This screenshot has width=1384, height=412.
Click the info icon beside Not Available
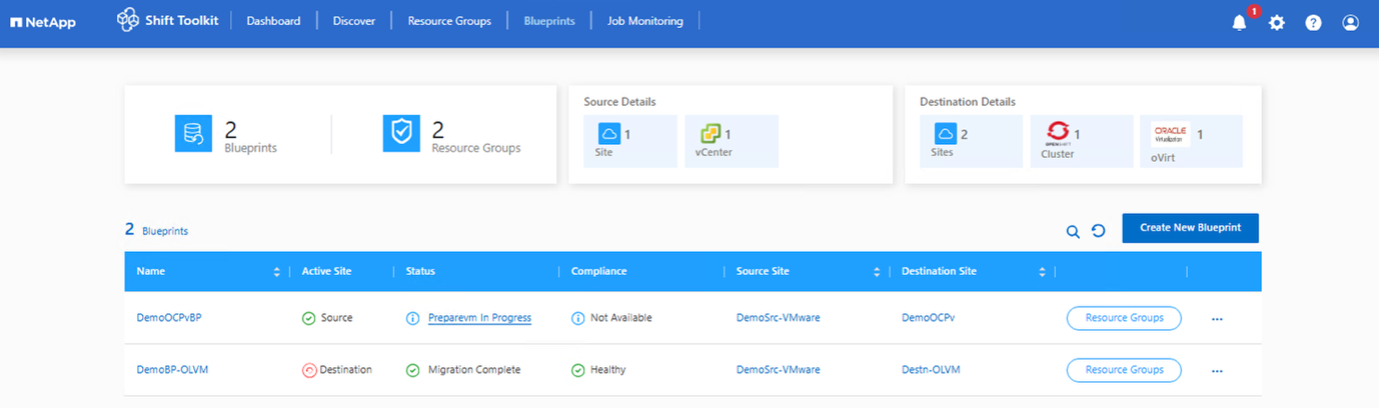580,319
